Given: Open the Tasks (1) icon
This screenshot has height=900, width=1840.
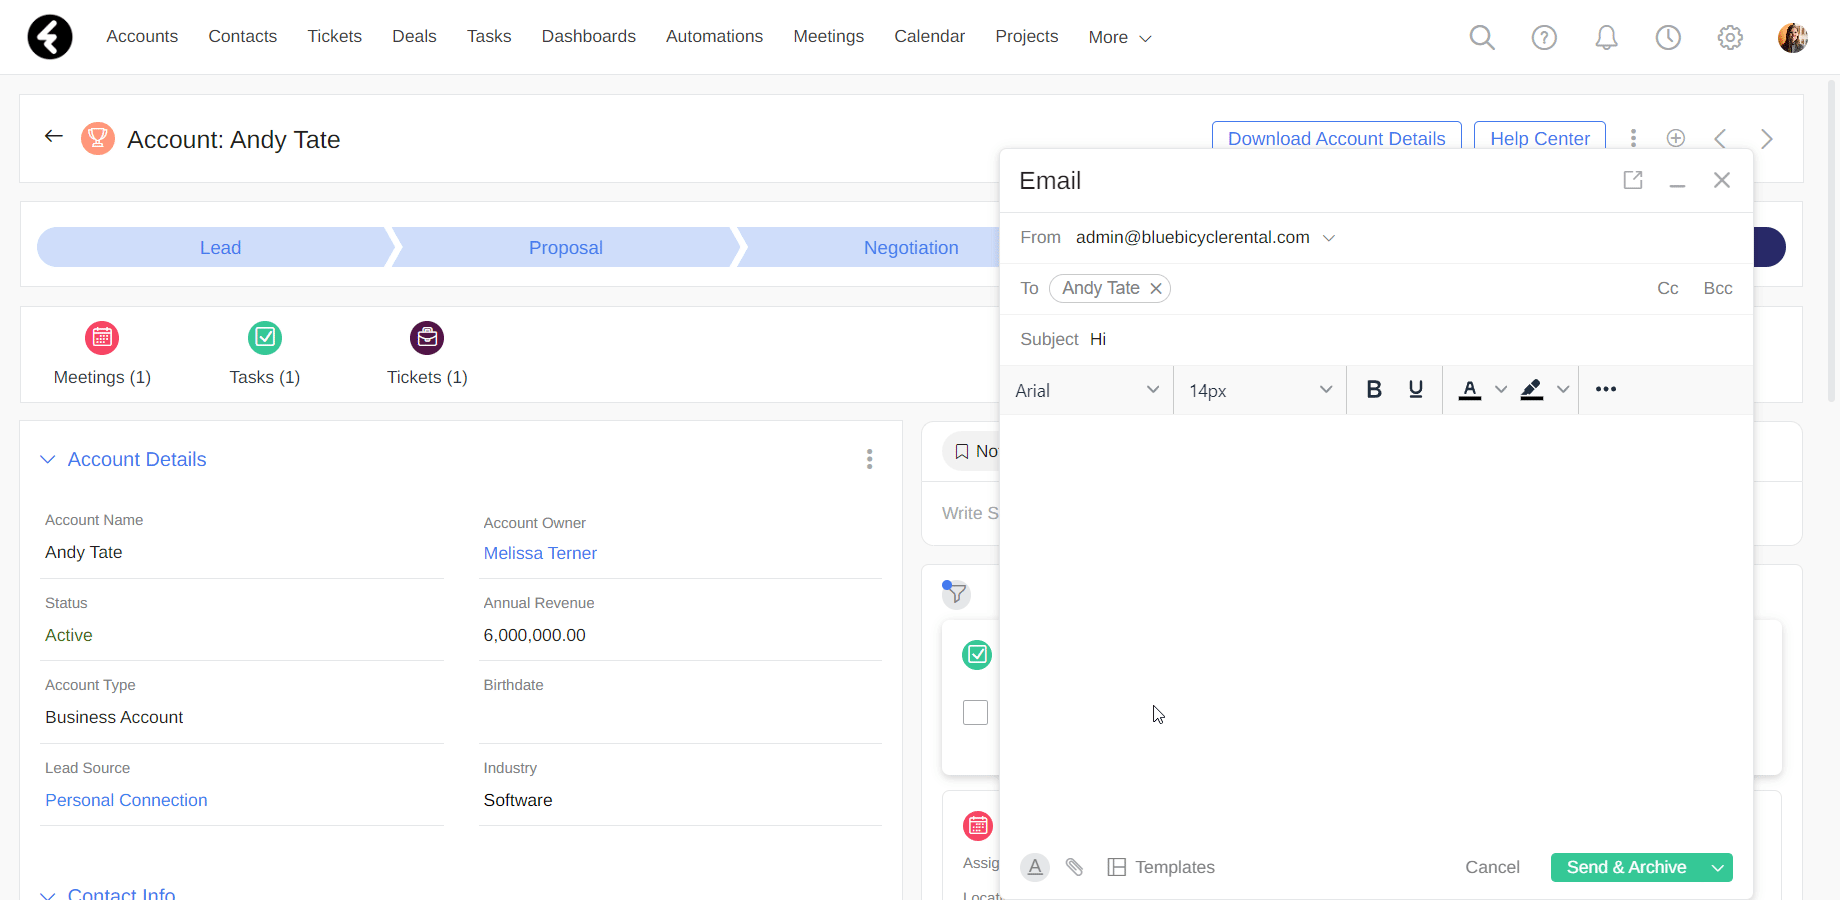Looking at the screenshot, I should (x=265, y=338).
